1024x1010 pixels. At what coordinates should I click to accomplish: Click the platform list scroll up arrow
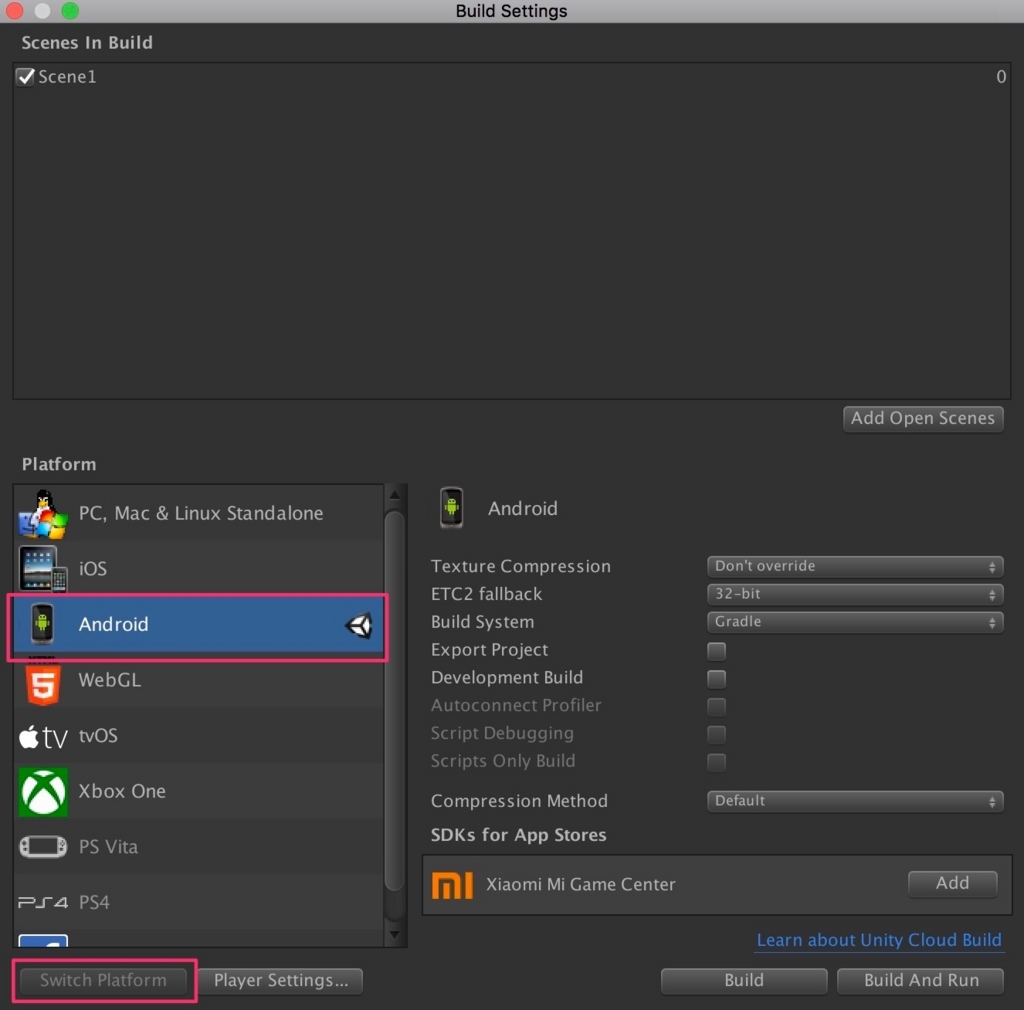click(394, 496)
